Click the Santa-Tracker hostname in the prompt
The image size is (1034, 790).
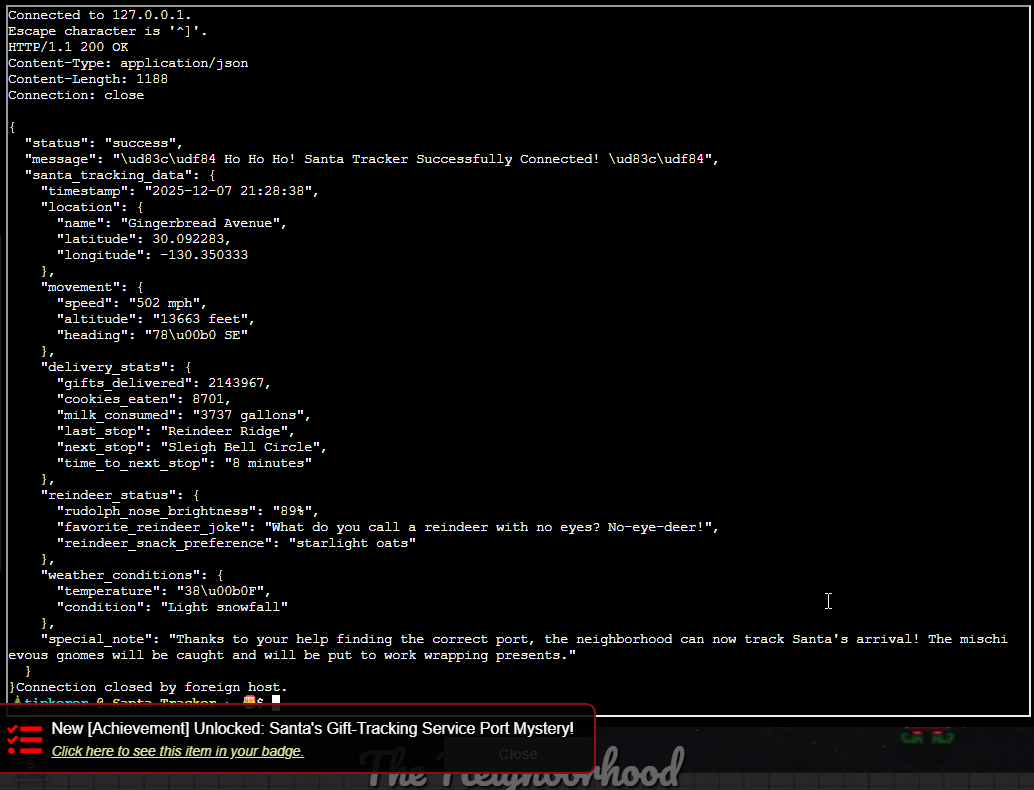click(163, 702)
